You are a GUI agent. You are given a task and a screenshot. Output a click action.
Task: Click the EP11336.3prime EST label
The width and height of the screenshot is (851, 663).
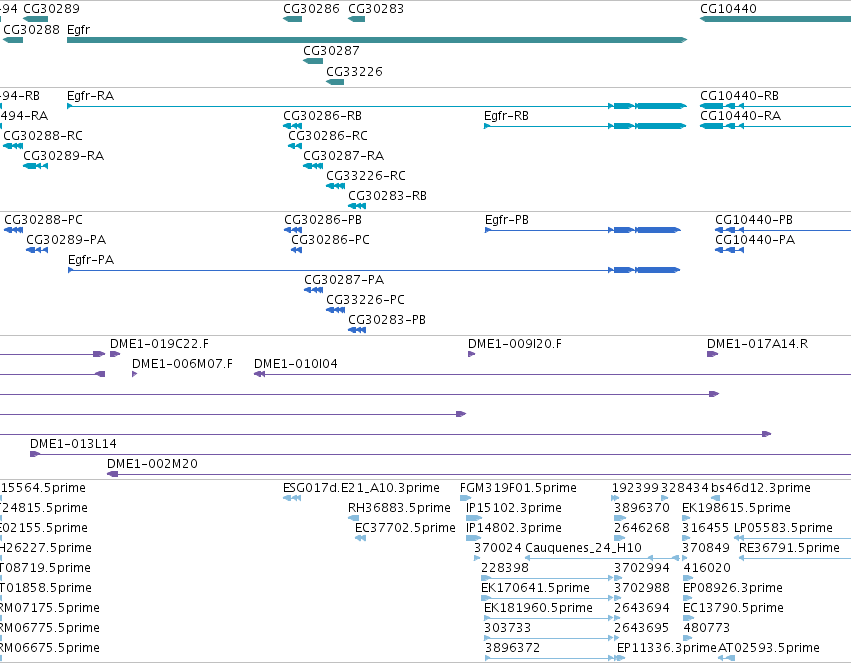tap(666, 648)
